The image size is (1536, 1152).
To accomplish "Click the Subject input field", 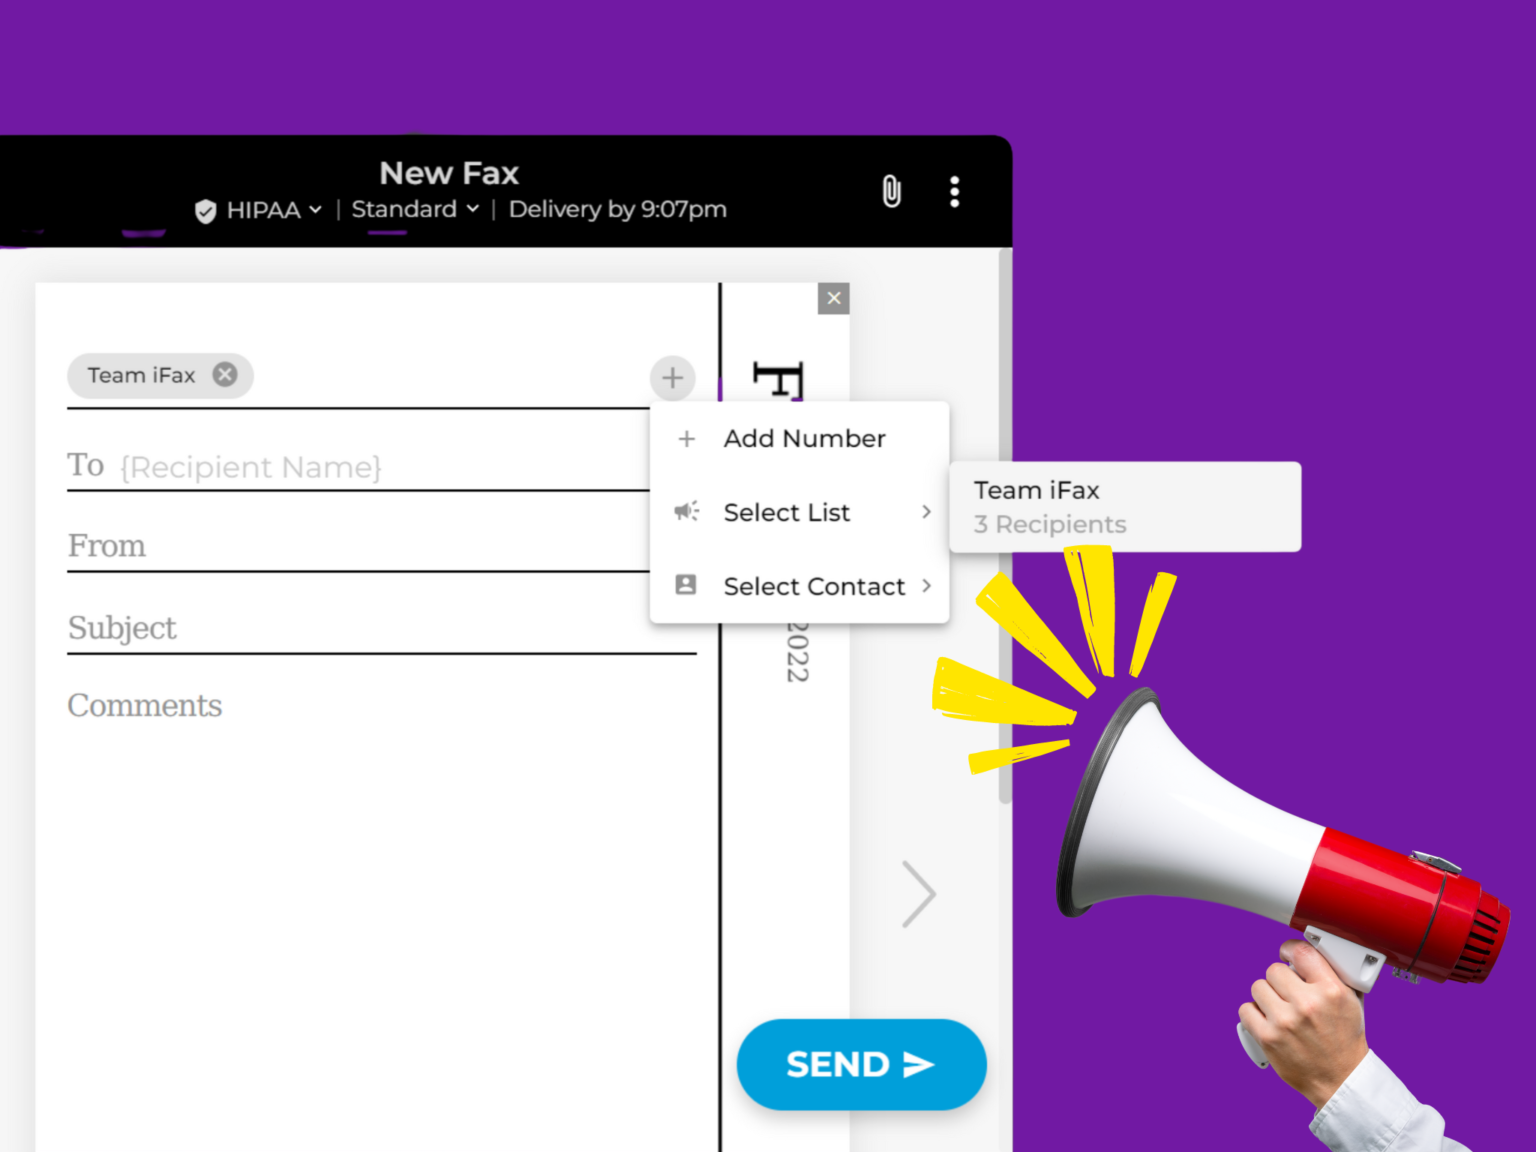I will click(381, 628).
